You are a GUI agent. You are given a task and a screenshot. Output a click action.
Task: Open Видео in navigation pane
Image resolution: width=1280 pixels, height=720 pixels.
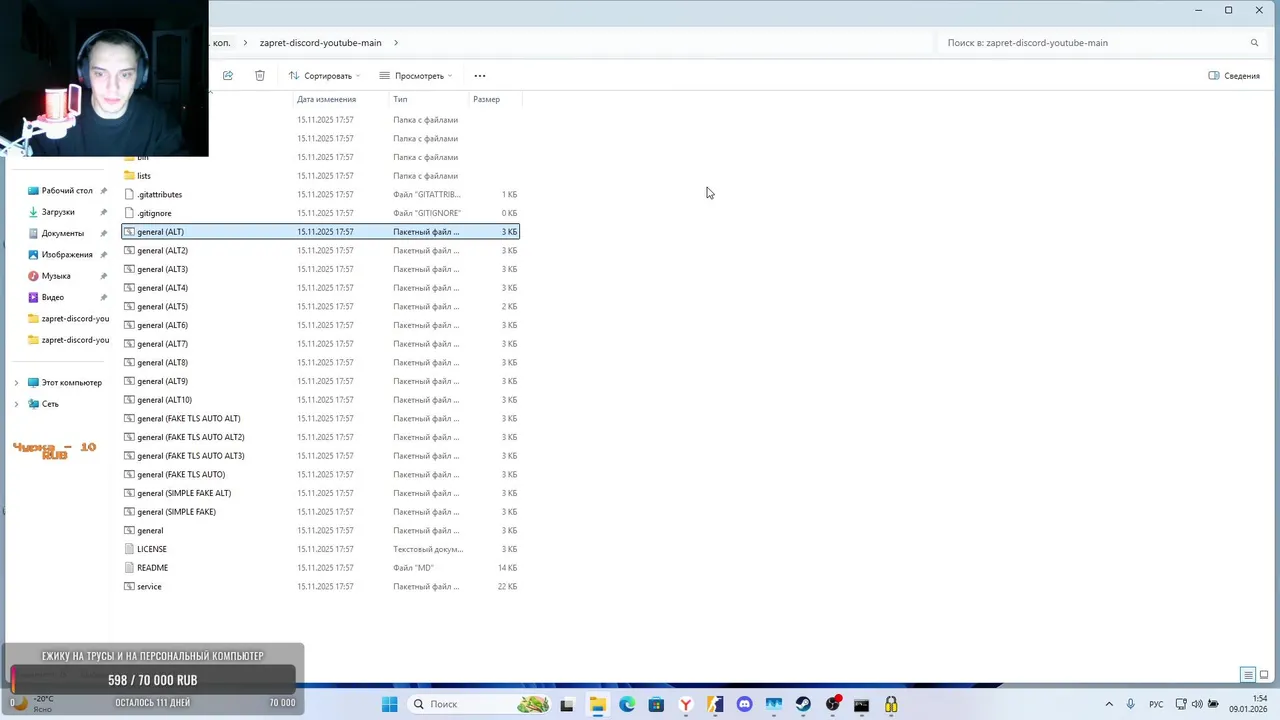point(53,297)
